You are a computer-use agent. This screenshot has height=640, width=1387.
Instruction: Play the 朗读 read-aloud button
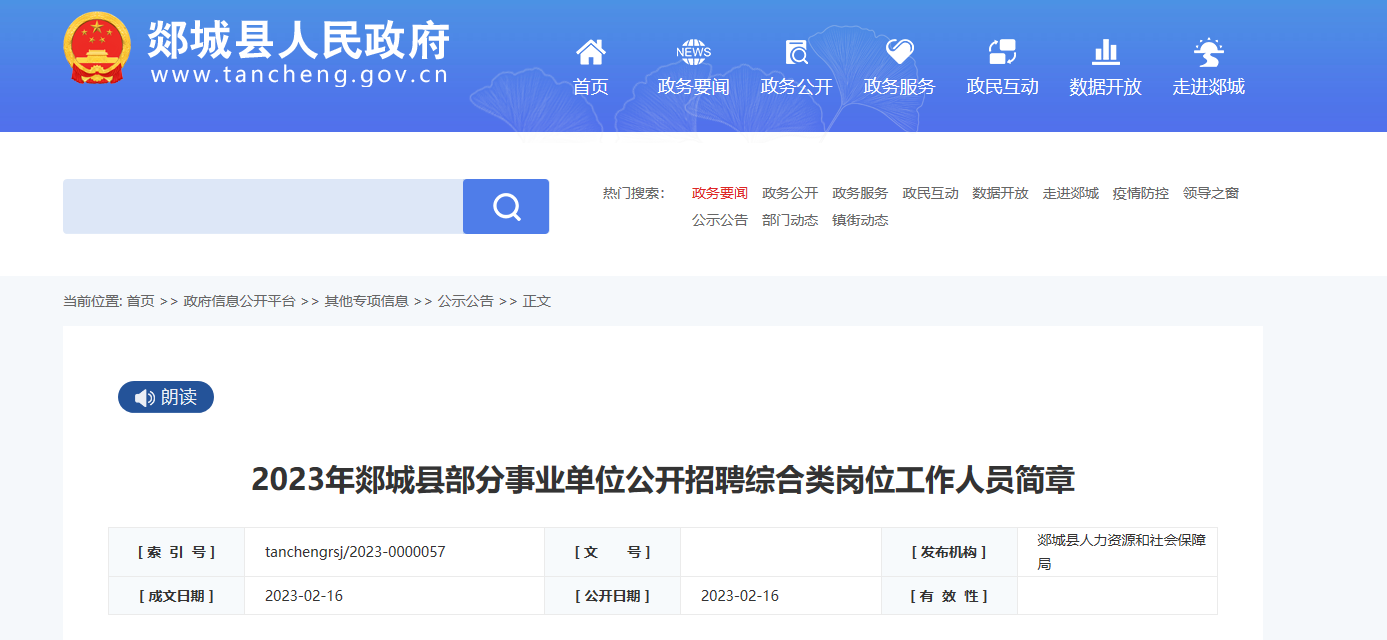(166, 397)
